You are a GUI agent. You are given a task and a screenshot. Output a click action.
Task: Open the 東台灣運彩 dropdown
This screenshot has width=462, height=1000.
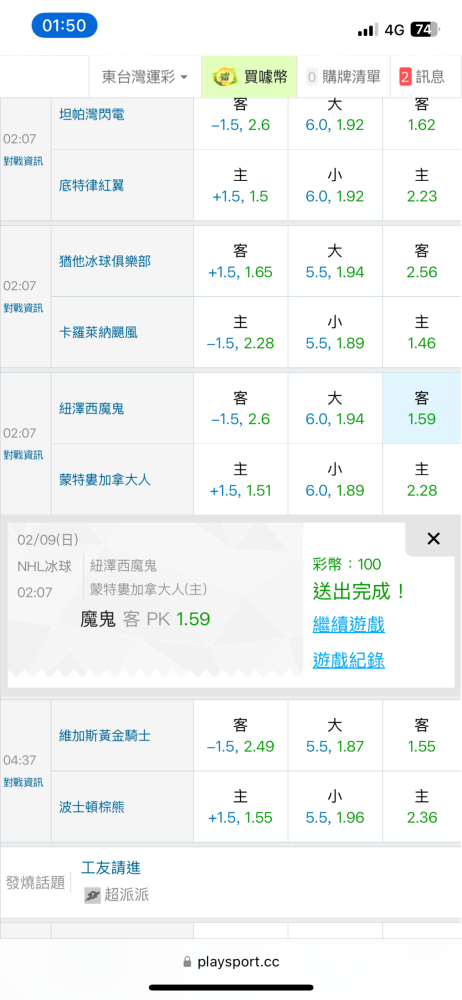click(x=145, y=77)
